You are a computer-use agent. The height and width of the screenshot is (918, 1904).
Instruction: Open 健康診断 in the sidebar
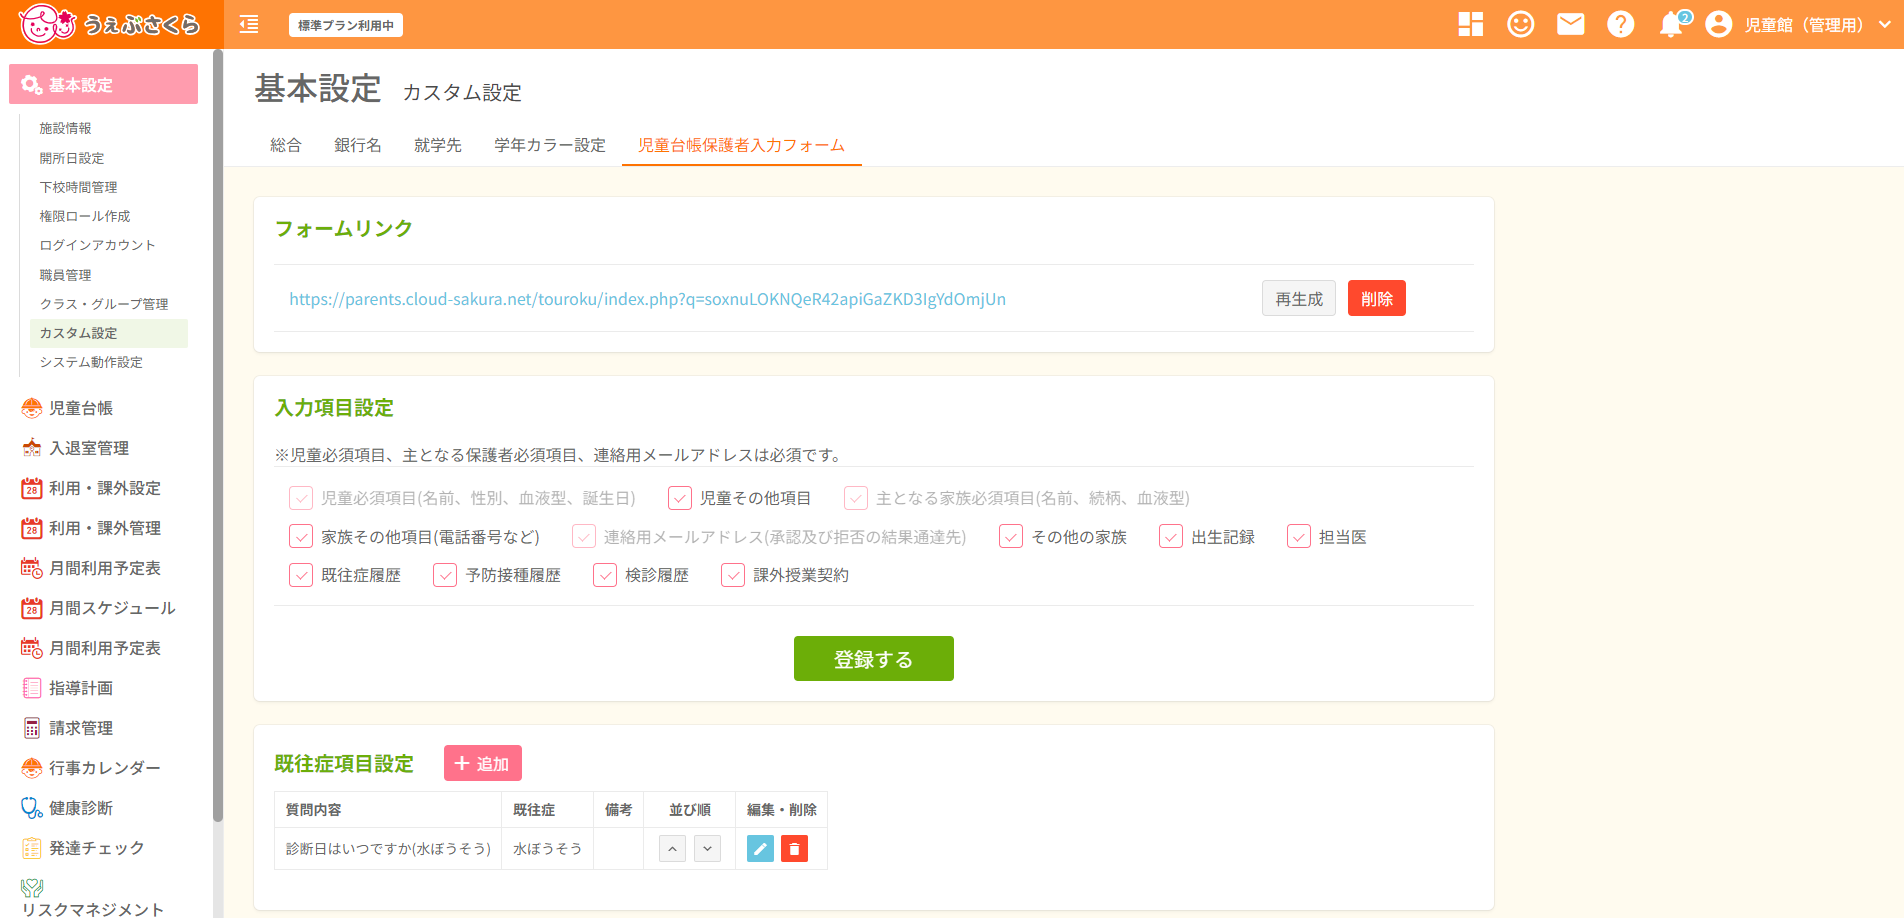81,808
